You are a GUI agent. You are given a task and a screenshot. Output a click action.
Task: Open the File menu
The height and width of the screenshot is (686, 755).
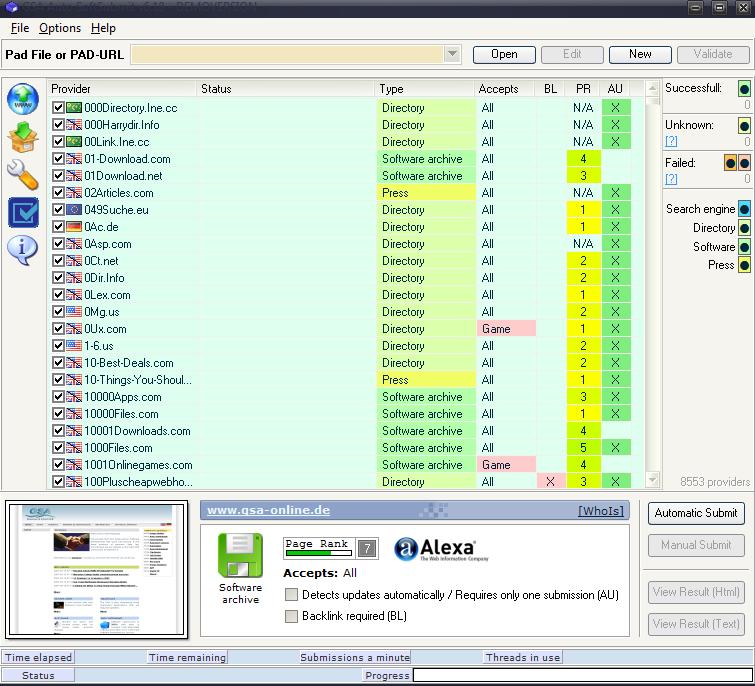point(20,28)
